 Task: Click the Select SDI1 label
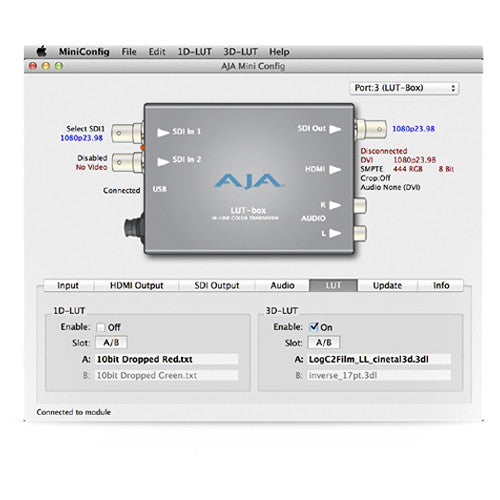85,129
